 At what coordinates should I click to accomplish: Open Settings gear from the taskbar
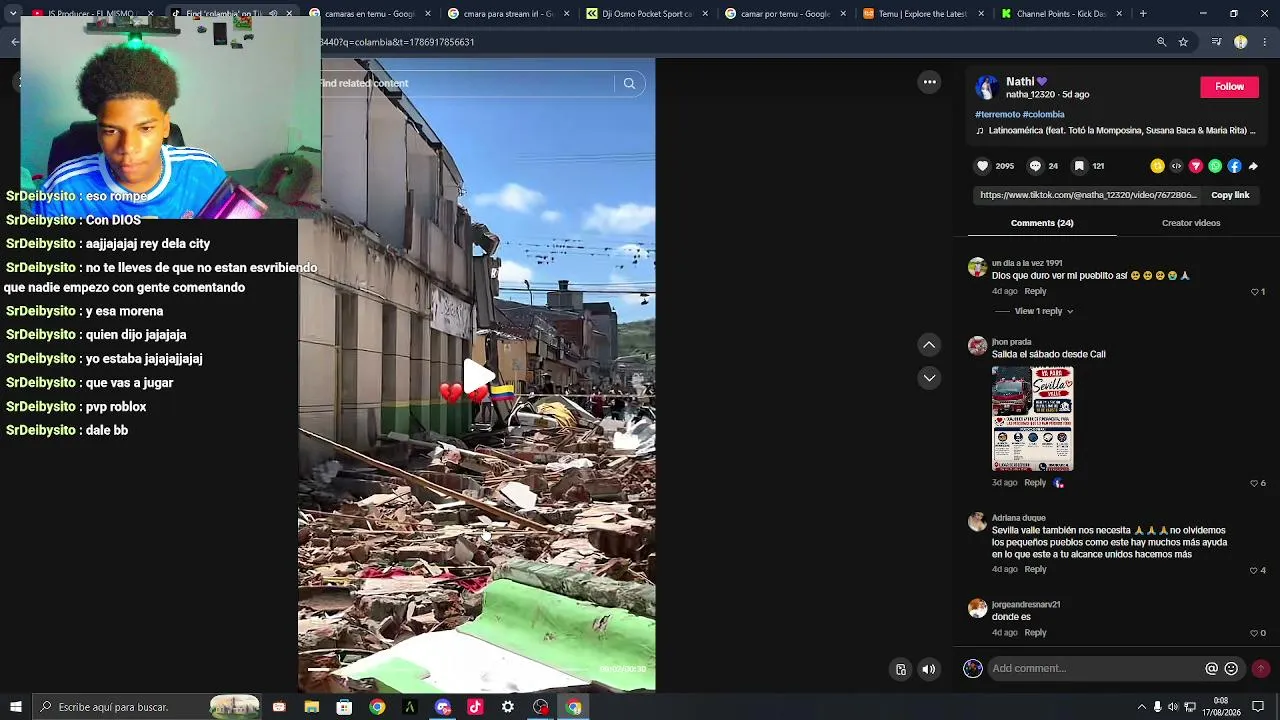click(x=508, y=707)
